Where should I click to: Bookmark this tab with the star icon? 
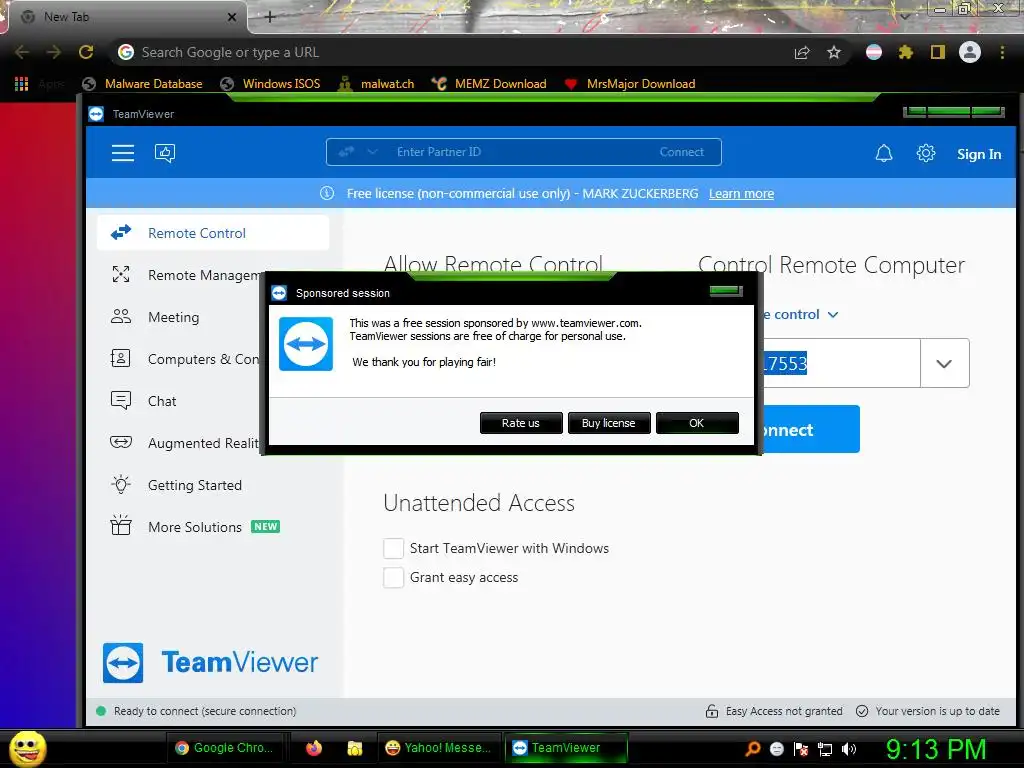click(834, 52)
